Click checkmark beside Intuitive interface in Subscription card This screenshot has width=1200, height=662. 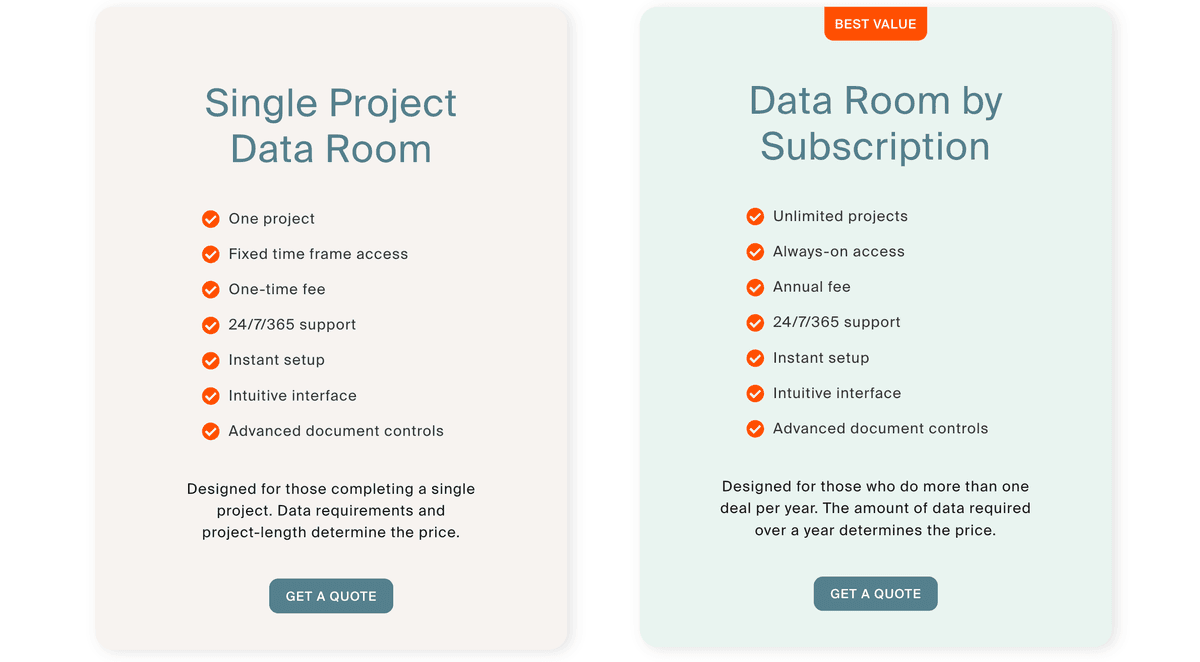[x=755, y=393]
